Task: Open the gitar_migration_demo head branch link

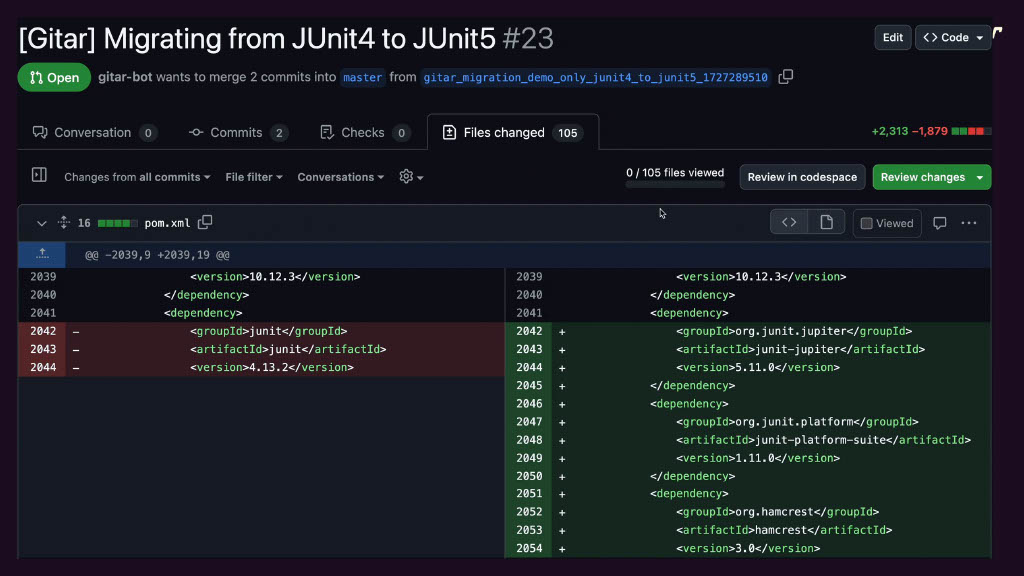Action: point(596,77)
